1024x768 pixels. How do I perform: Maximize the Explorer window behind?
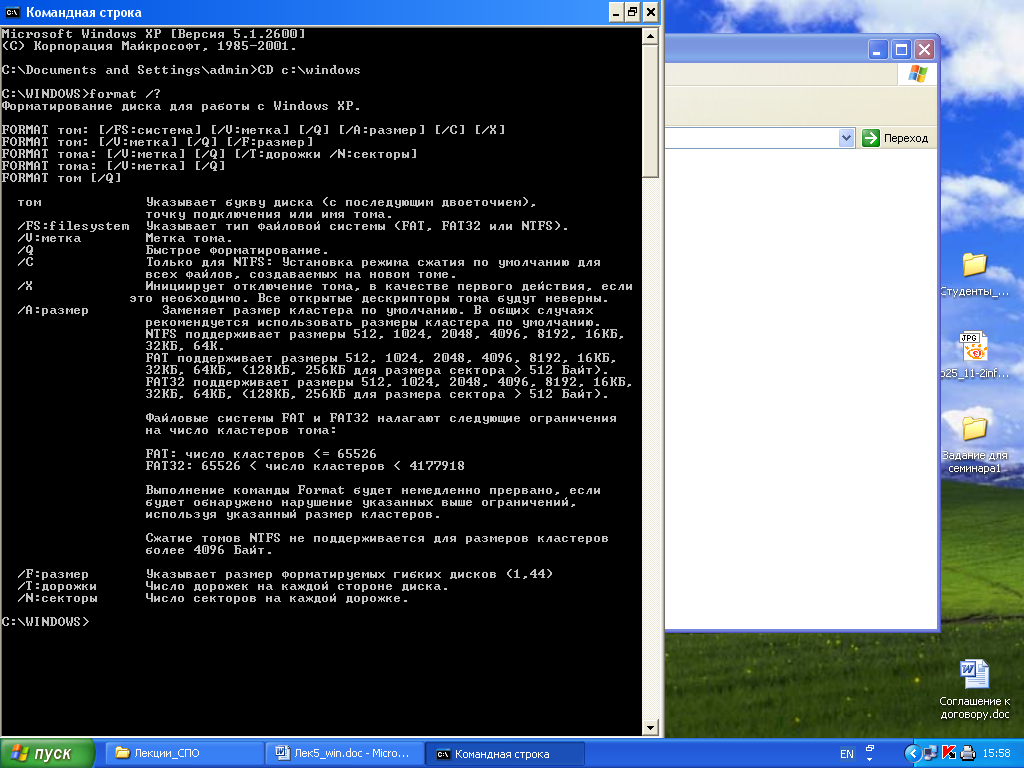[x=901, y=50]
